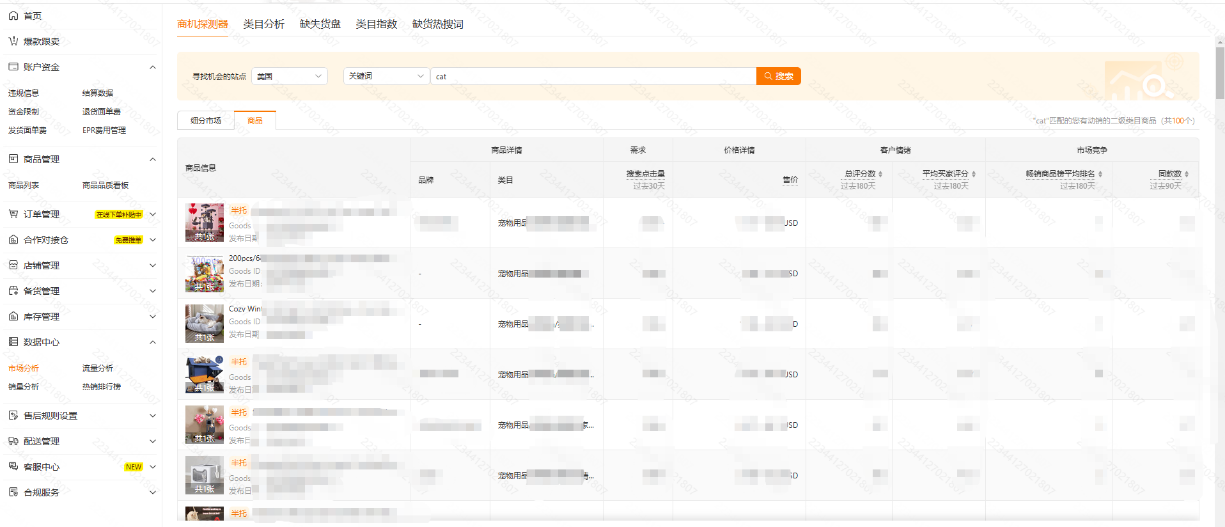Sort by 总评分数 column sort arrows
The height and width of the screenshot is (527, 1225).
pyautogui.click(x=880, y=174)
